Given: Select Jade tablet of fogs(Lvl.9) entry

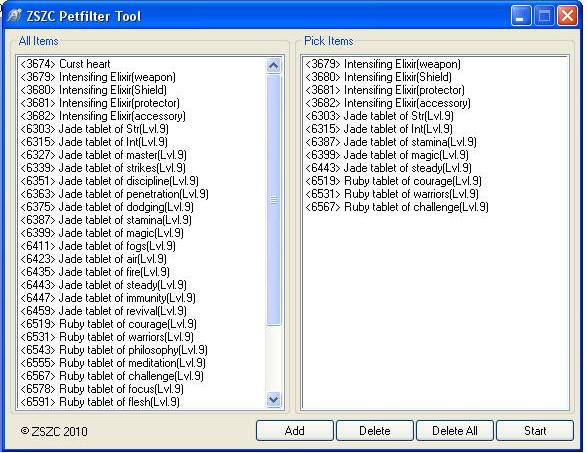Looking at the screenshot, I should pos(98,246).
